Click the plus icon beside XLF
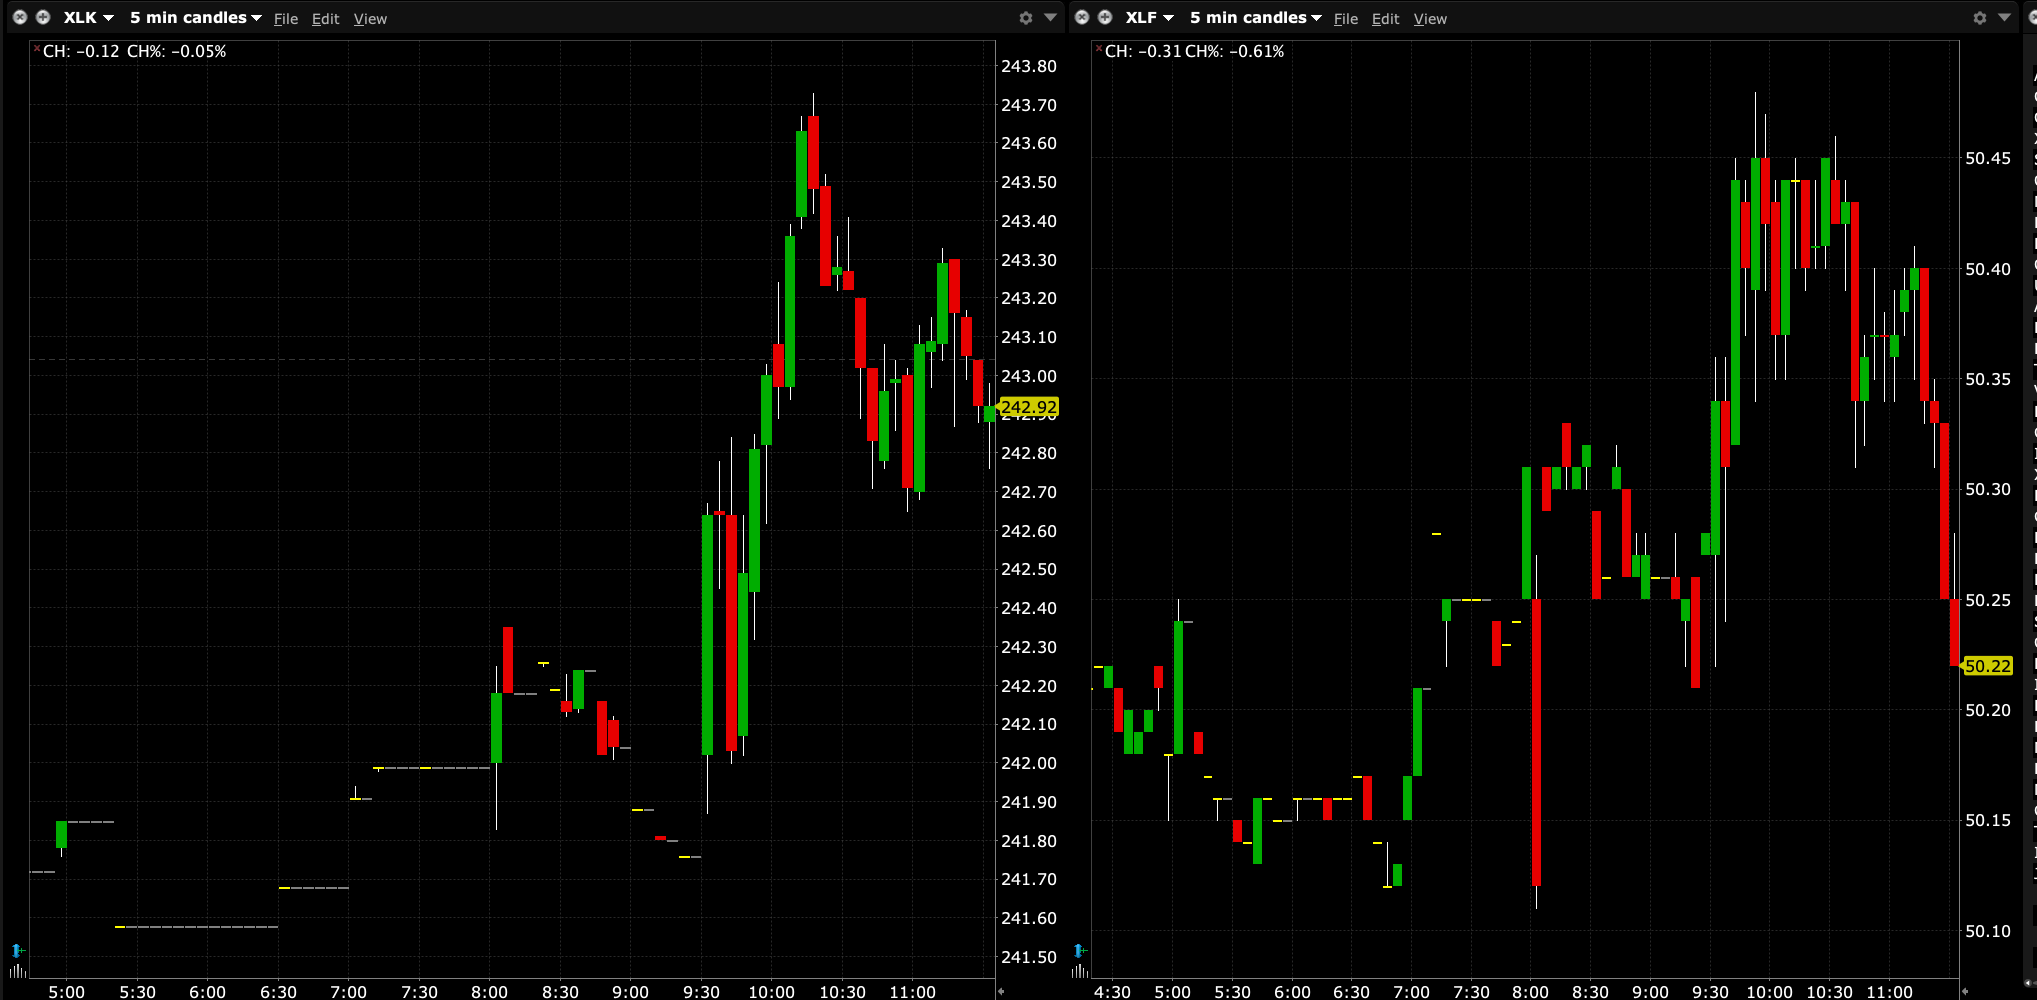 click(1105, 17)
